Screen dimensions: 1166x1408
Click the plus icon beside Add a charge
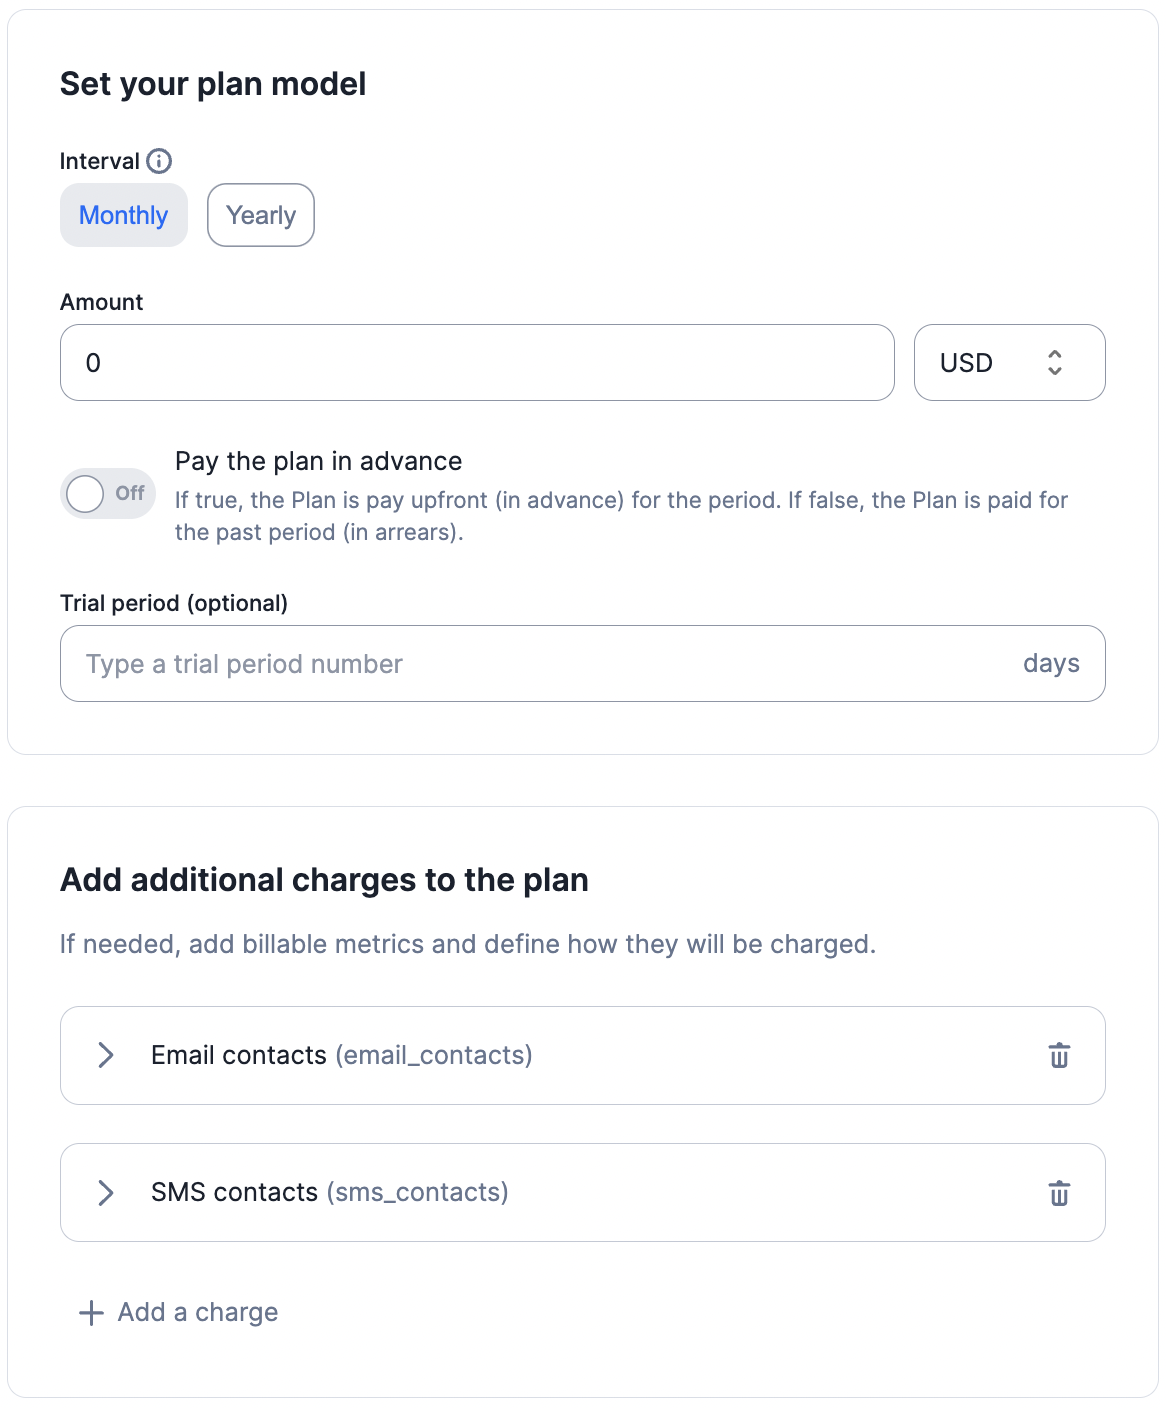(91, 1313)
